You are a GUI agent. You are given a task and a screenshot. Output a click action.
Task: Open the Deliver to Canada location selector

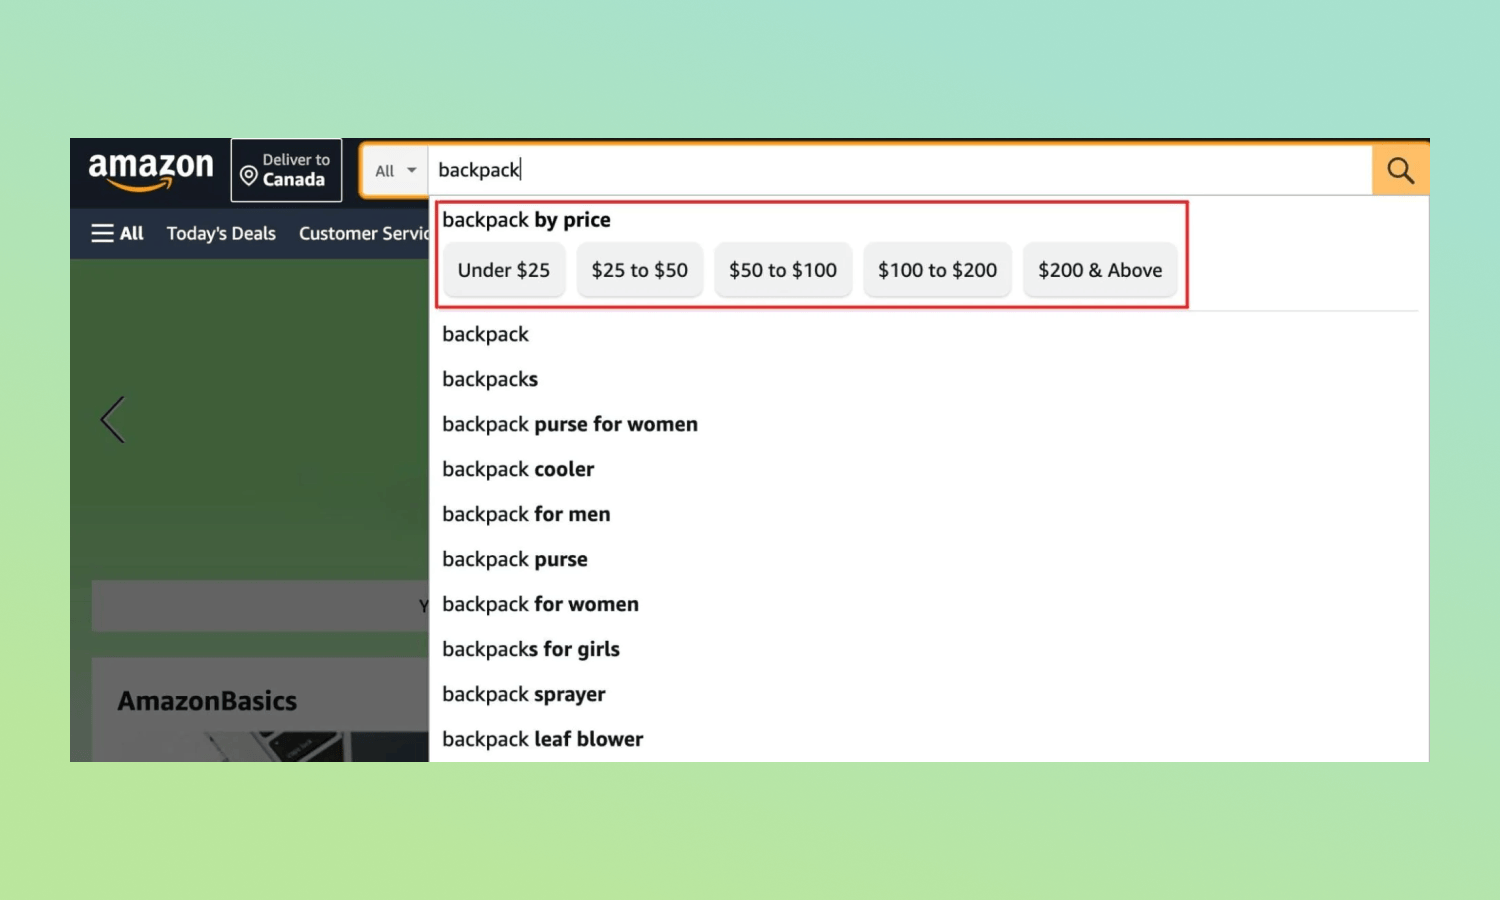tap(286, 170)
